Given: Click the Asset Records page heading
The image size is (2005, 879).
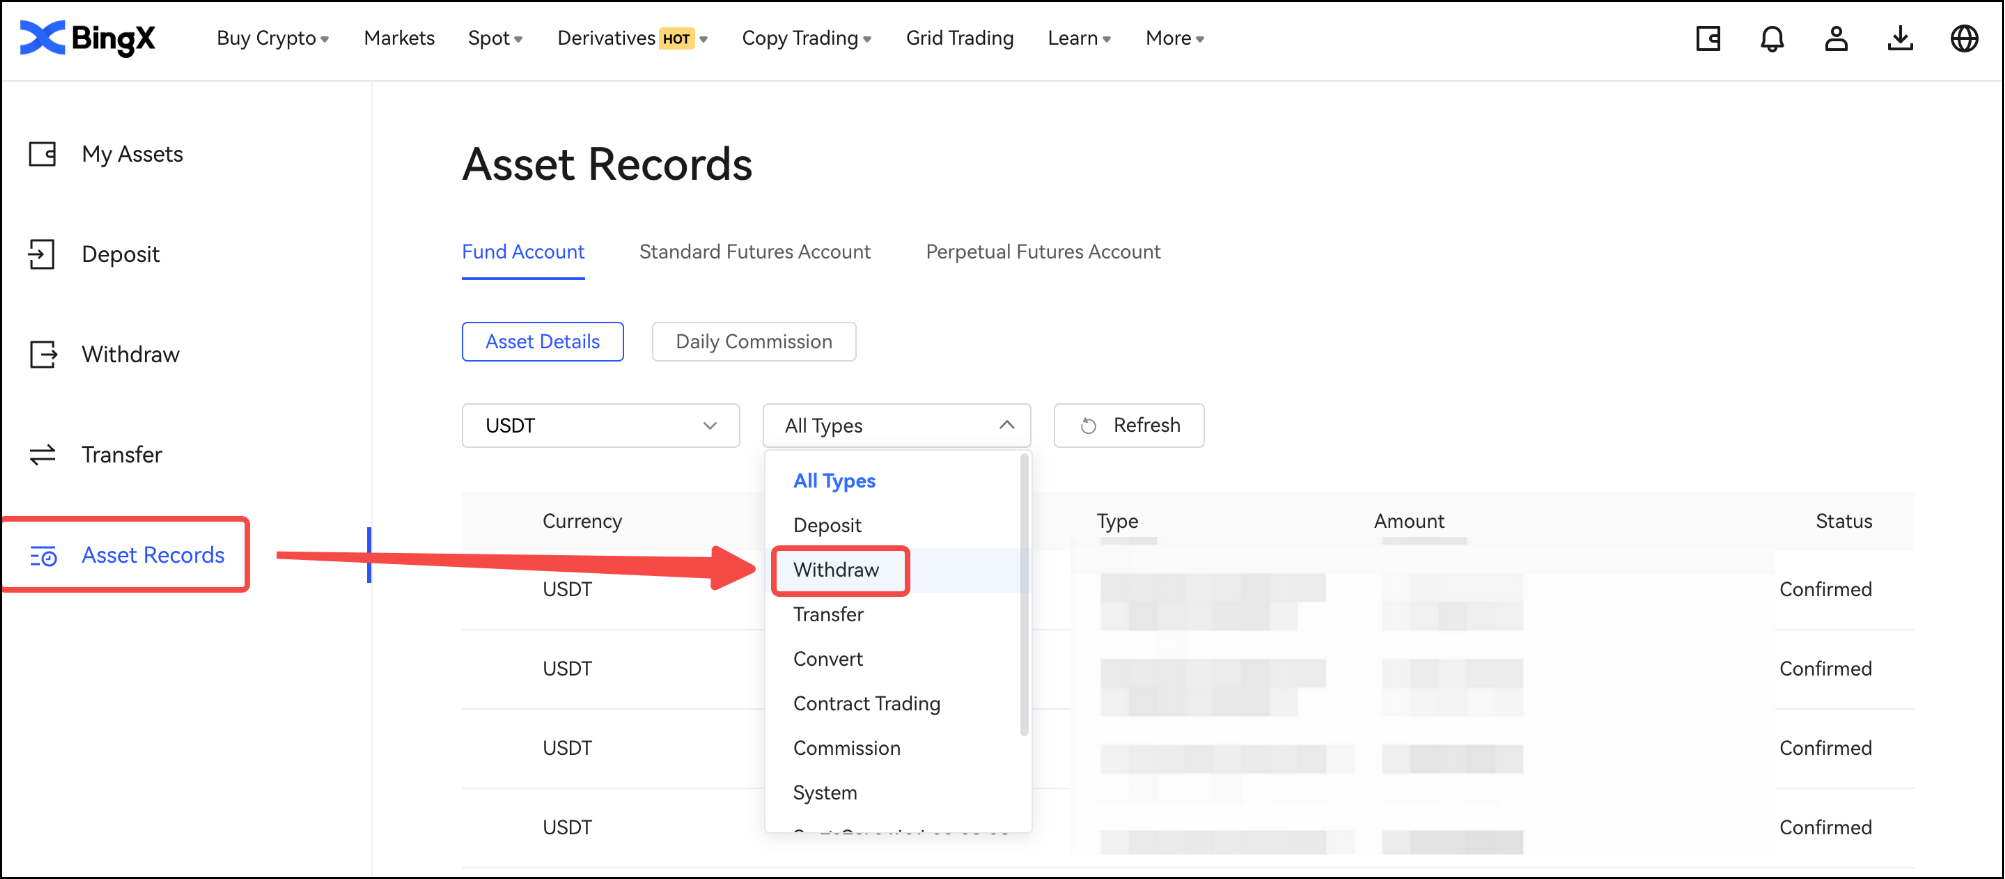Looking at the screenshot, I should [x=607, y=164].
